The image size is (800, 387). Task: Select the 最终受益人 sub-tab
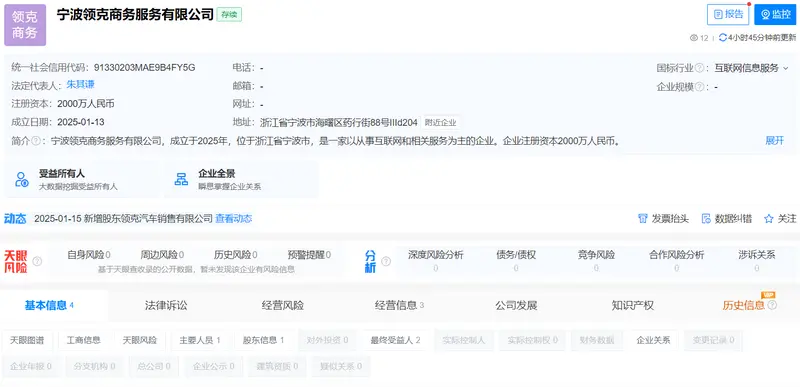(396, 340)
